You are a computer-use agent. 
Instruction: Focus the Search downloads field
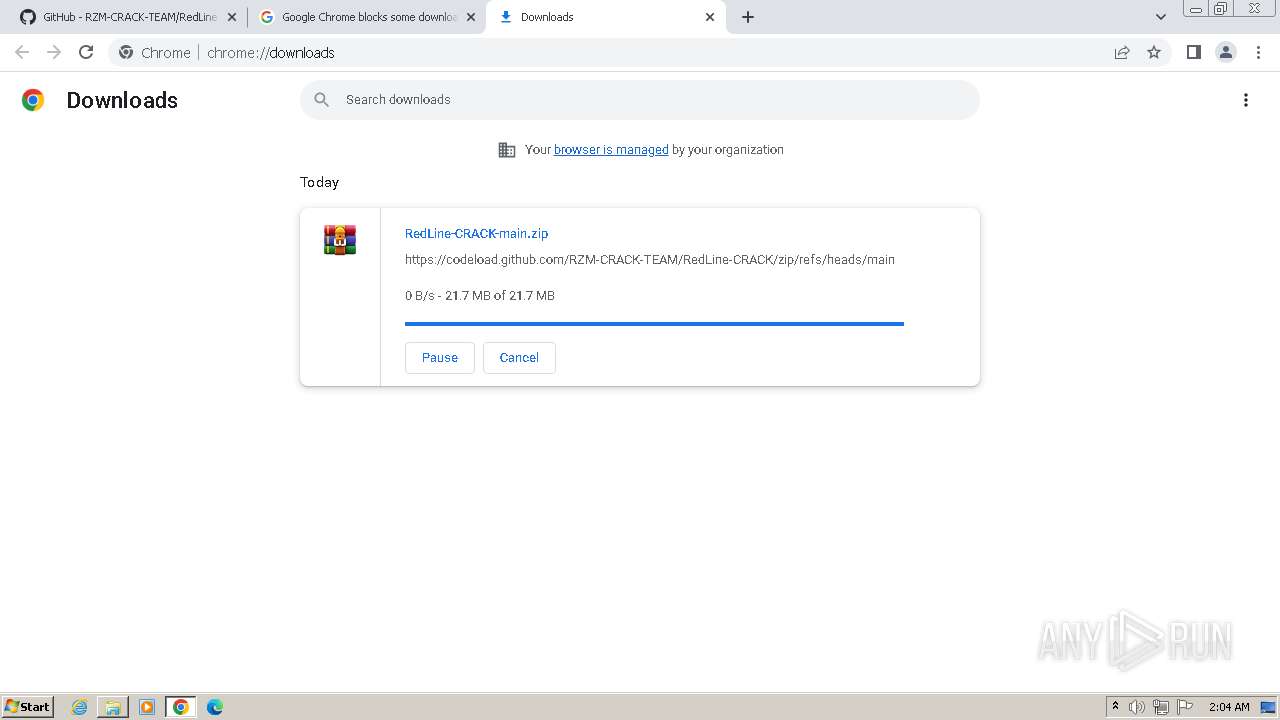[x=640, y=99]
